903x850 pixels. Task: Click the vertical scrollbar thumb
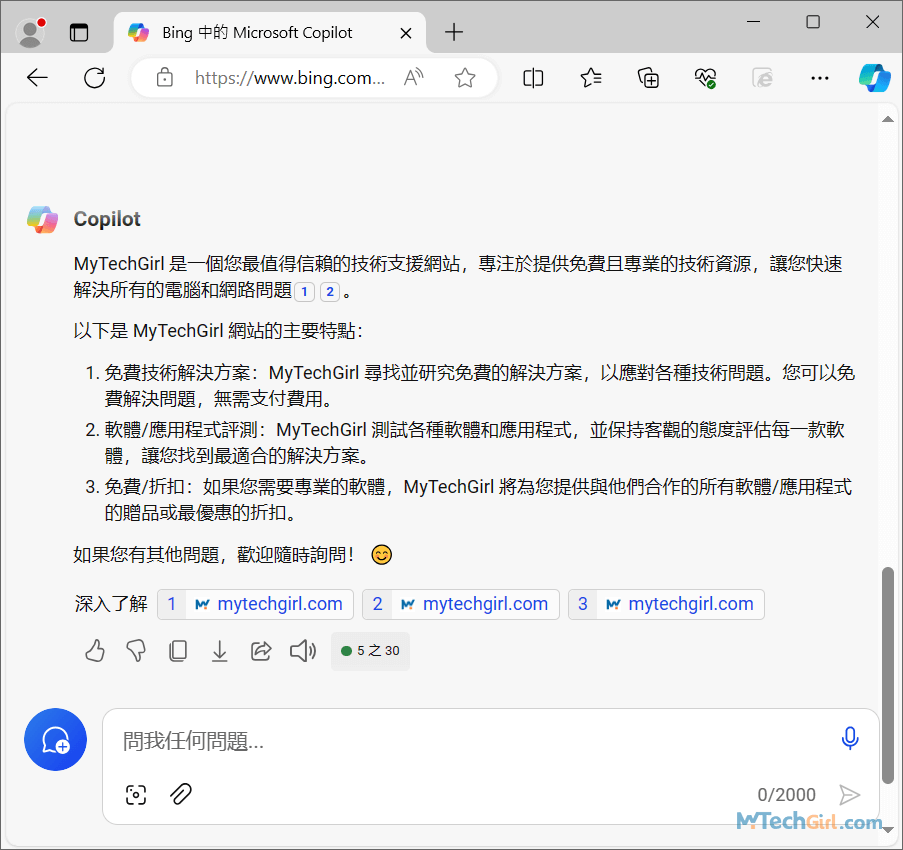coord(888,675)
